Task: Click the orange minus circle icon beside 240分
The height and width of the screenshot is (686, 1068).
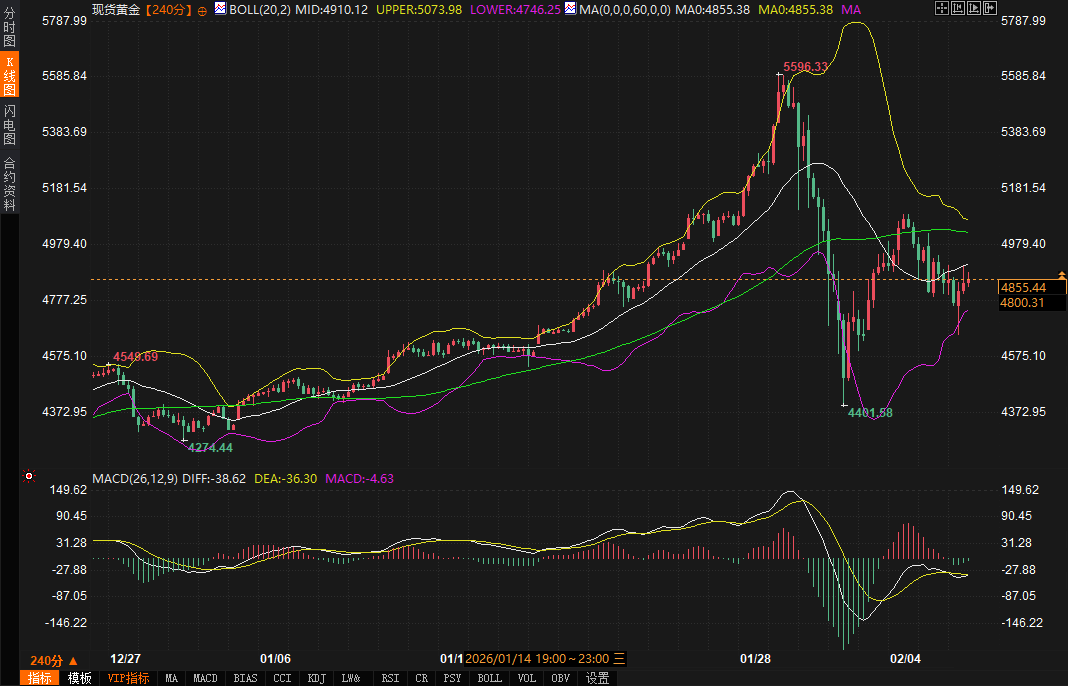Action: (x=203, y=10)
